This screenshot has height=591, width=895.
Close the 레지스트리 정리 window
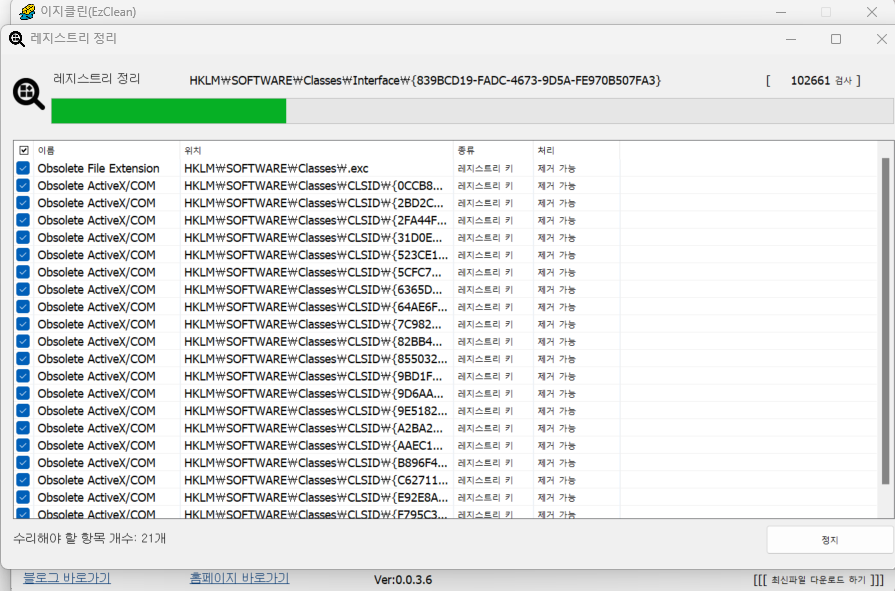pyautogui.click(x=881, y=39)
